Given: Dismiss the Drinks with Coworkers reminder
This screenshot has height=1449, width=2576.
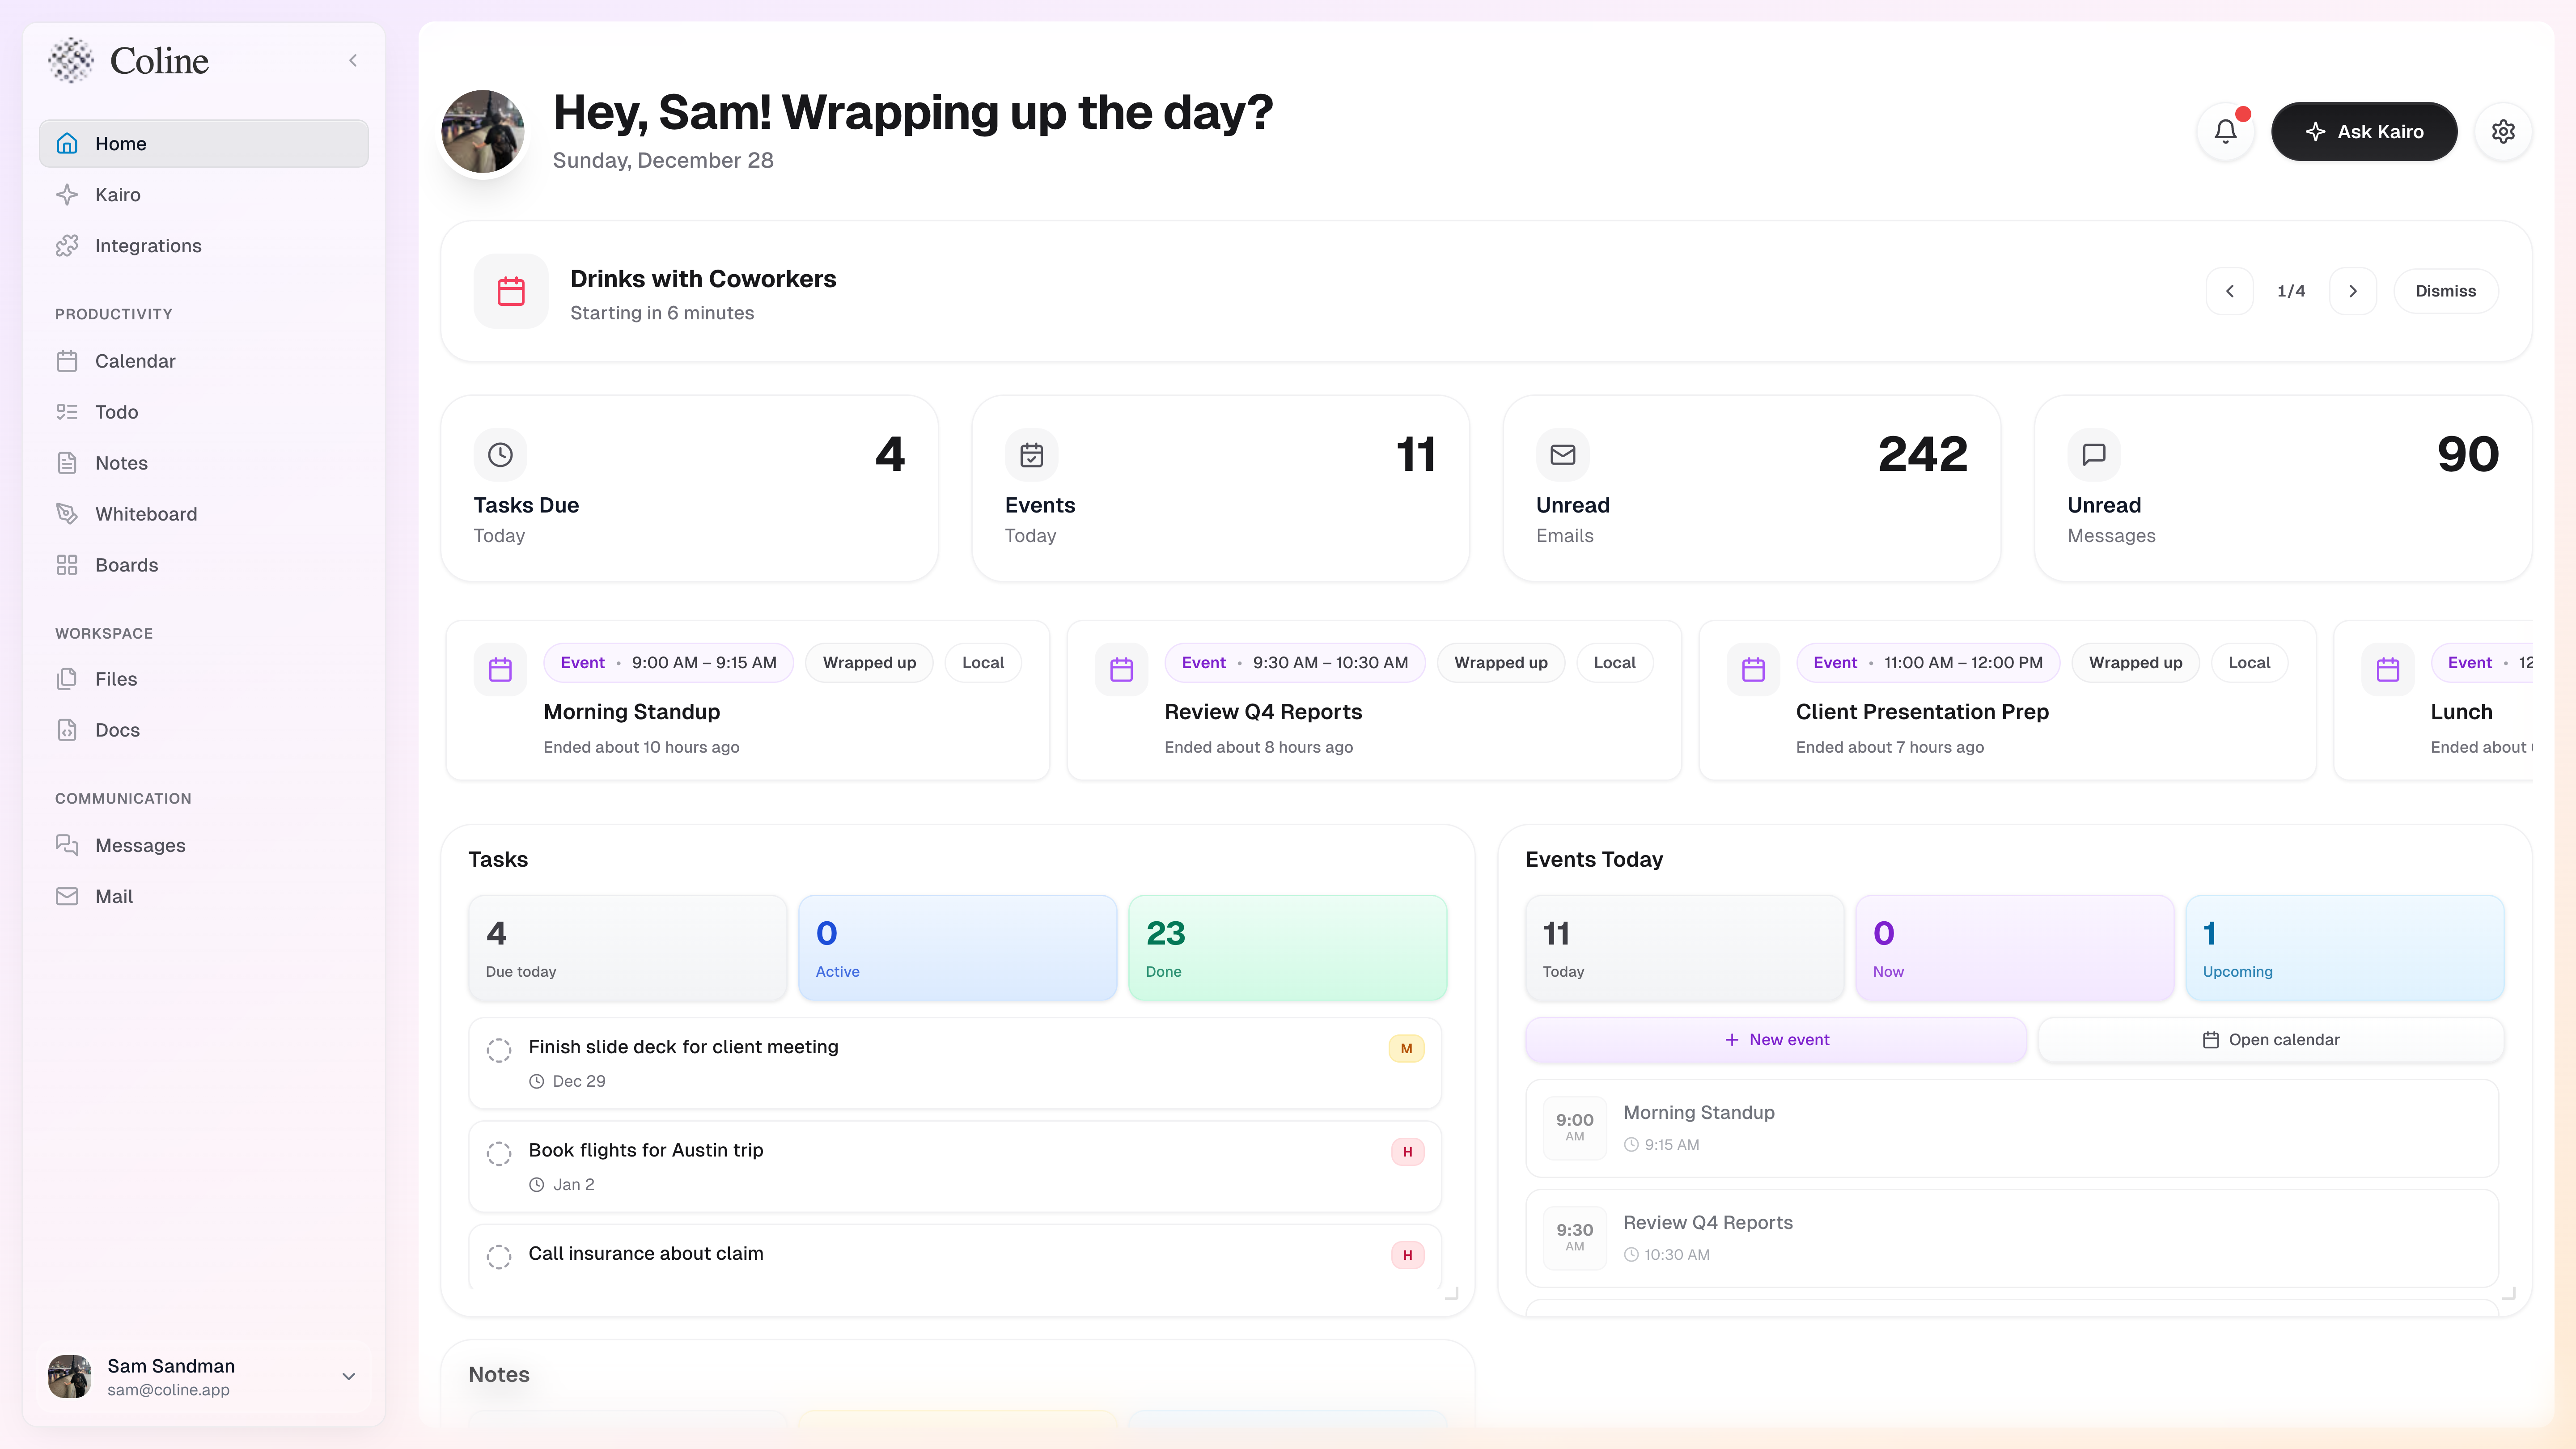Looking at the screenshot, I should [2446, 291].
